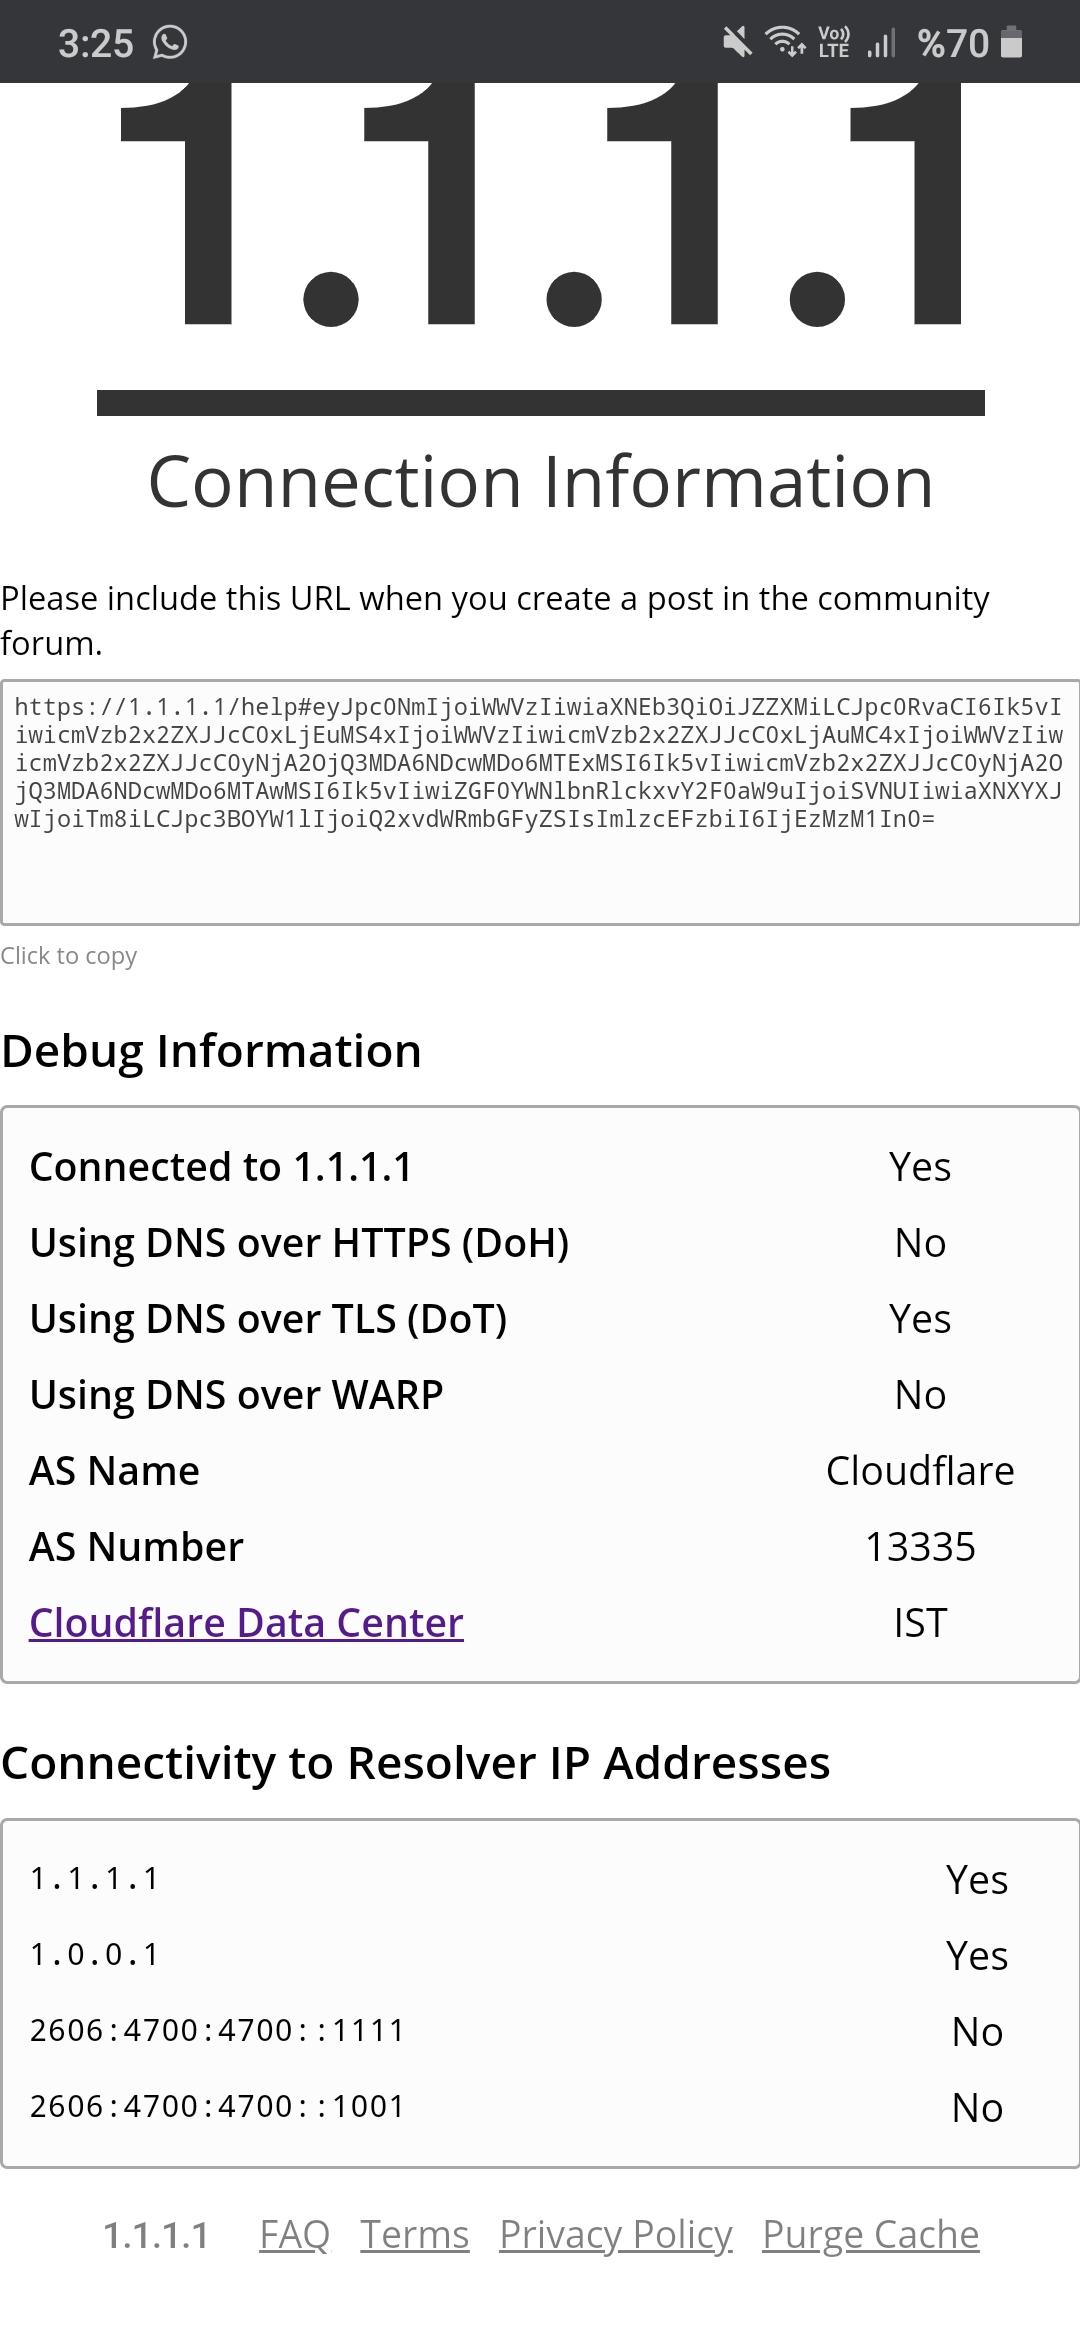Image resolution: width=1080 pixels, height=2340 pixels.
Task: Select the help URL text box
Action: tap(540, 803)
